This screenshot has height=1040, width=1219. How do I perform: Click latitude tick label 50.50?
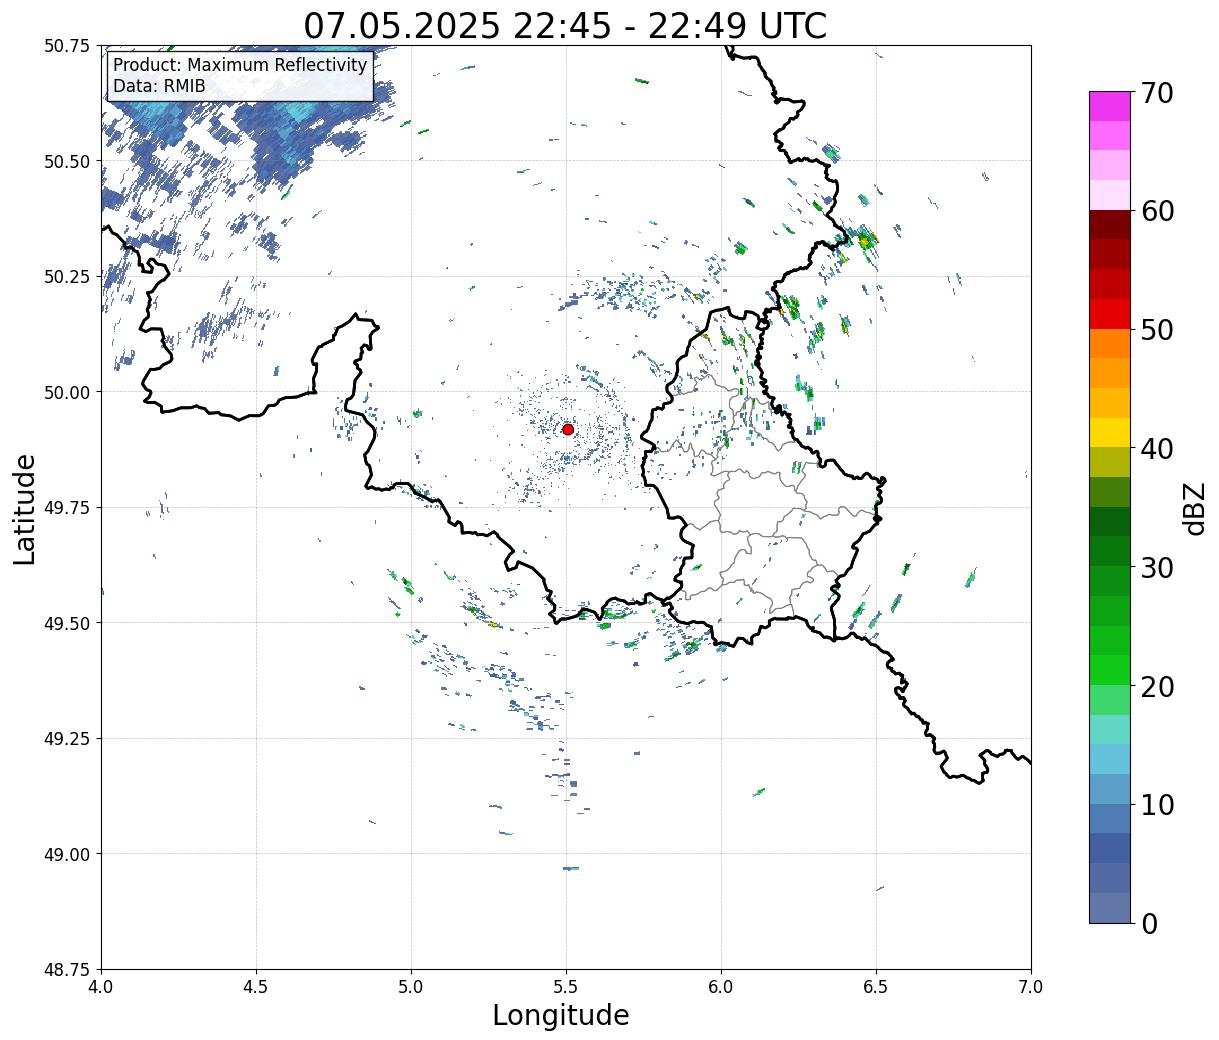click(x=67, y=161)
